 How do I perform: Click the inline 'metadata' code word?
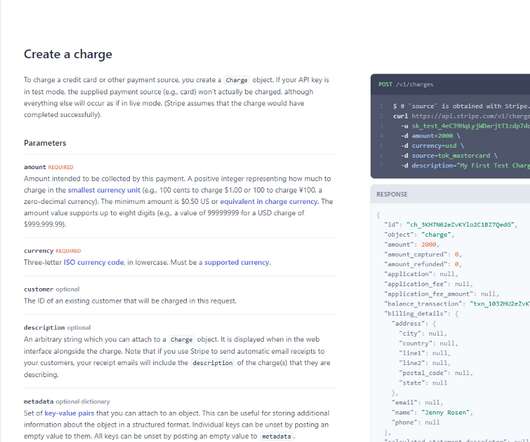coord(276,436)
